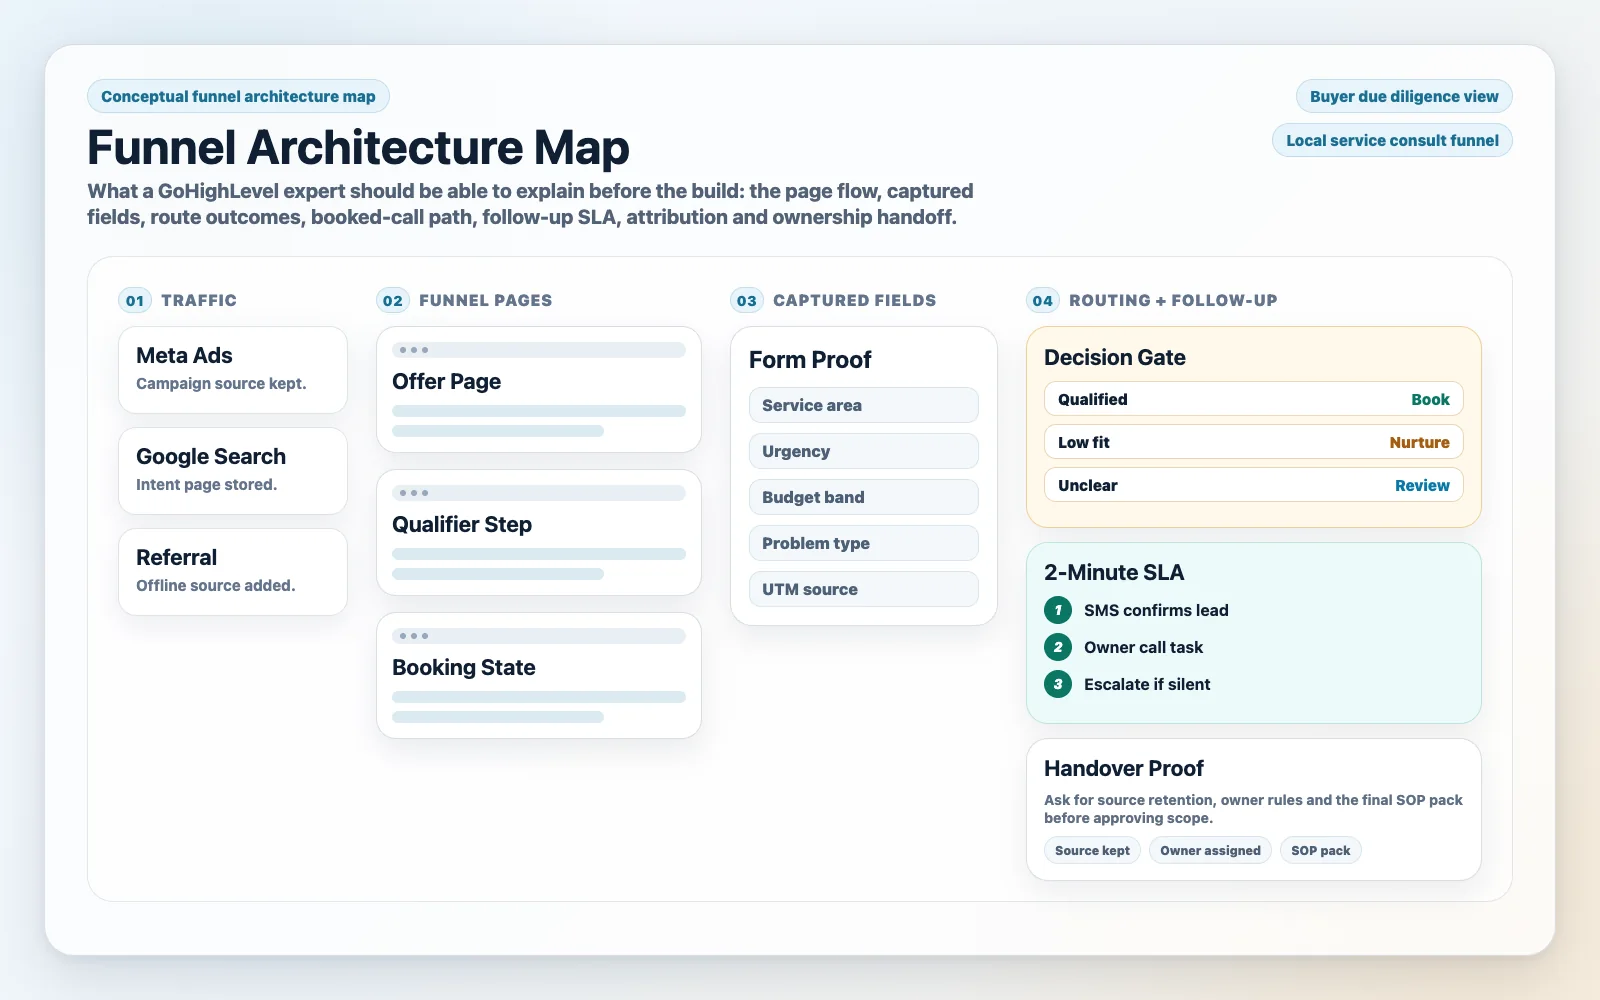Click the 2-Minute SLA heading
Image resolution: width=1600 pixels, height=1000 pixels.
pyautogui.click(x=1114, y=572)
